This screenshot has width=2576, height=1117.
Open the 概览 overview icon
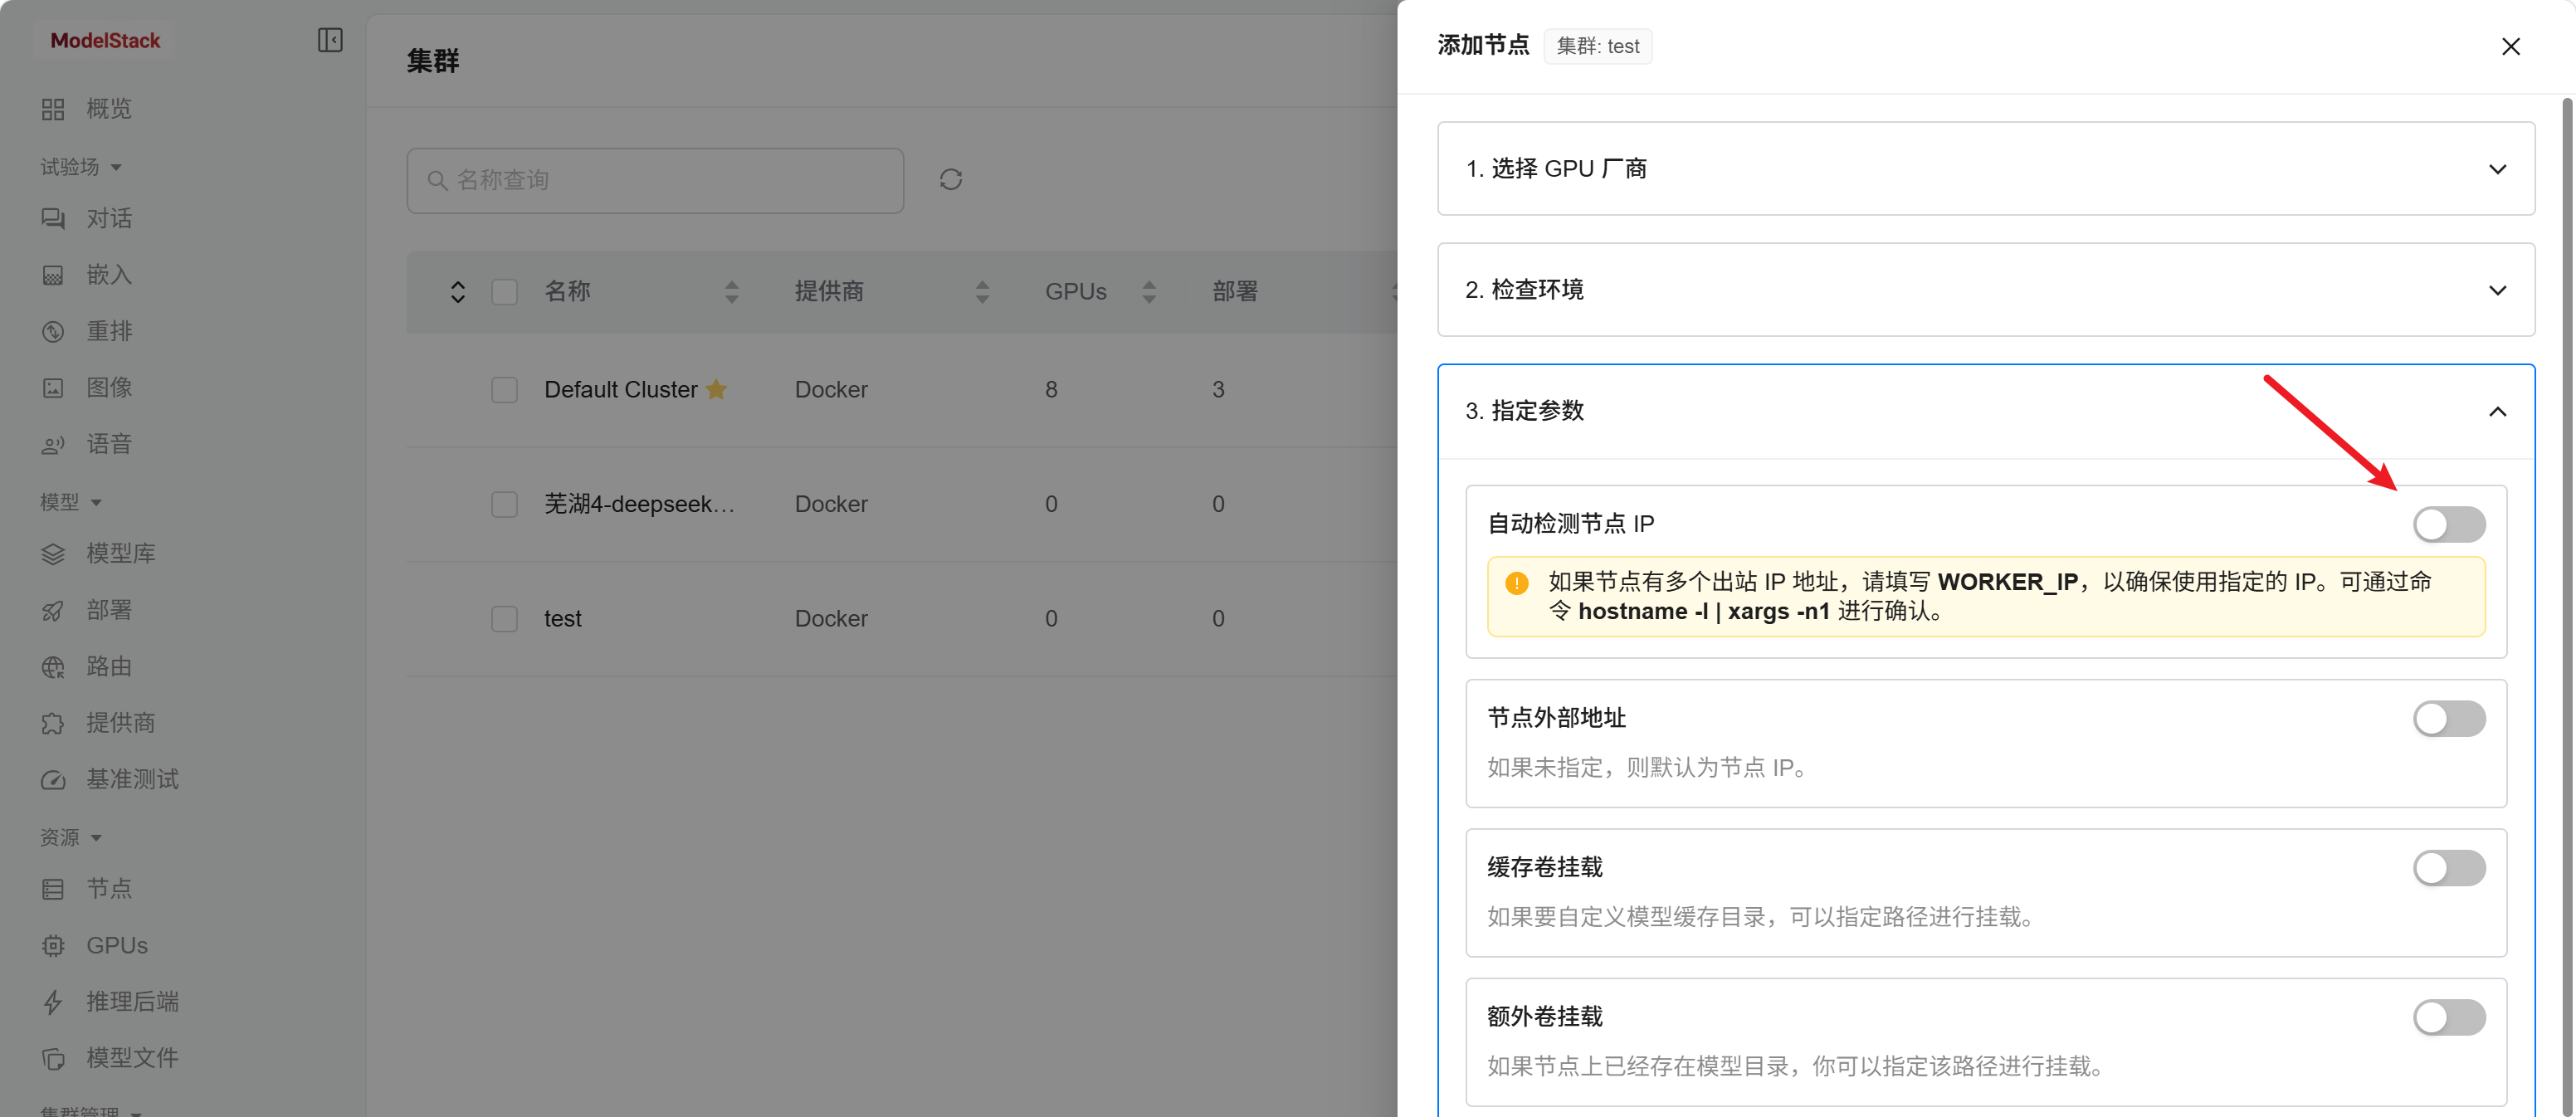tap(53, 109)
